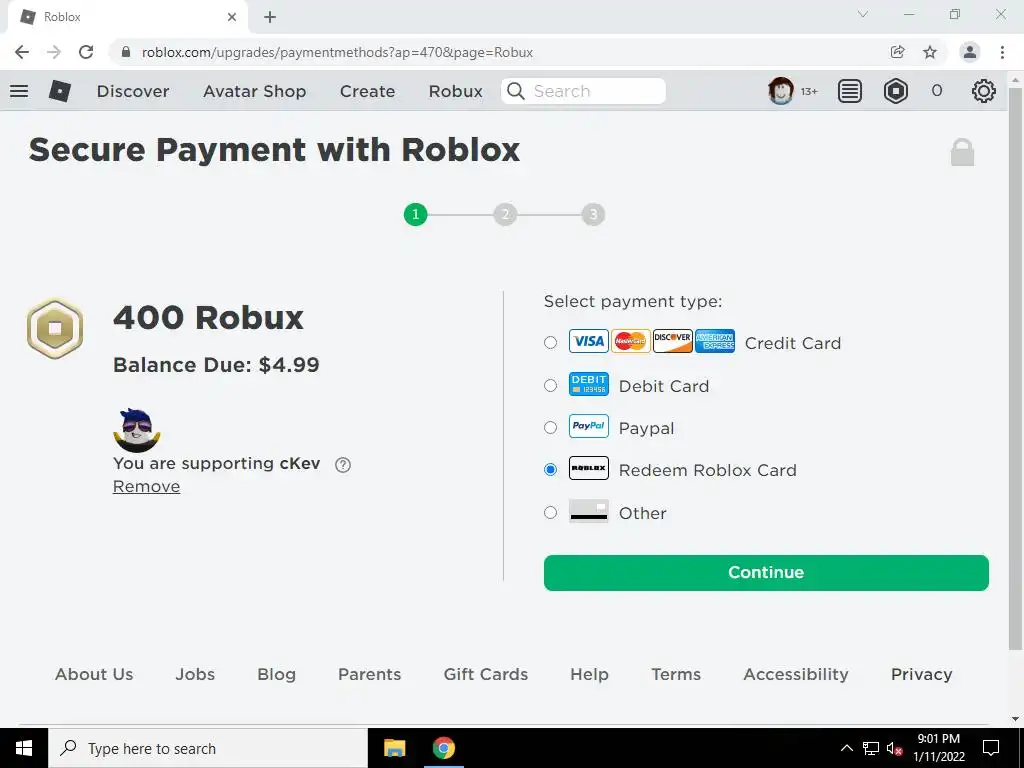Open Chrome from the taskbar
Screen dimensions: 1024x768
[x=443, y=748]
